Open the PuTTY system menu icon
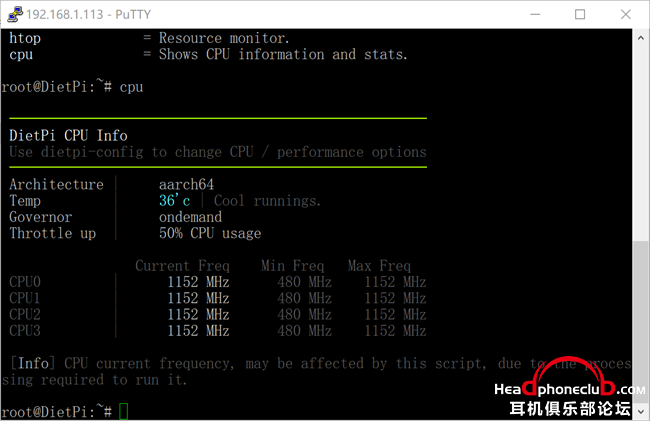 point(15,14)
